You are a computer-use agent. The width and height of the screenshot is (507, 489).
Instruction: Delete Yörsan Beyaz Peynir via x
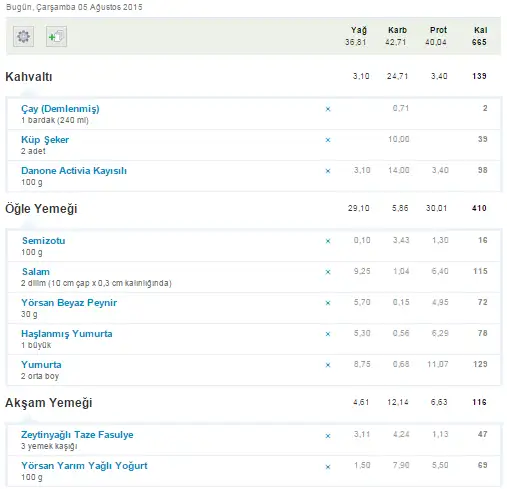click(x=328, y=303)
